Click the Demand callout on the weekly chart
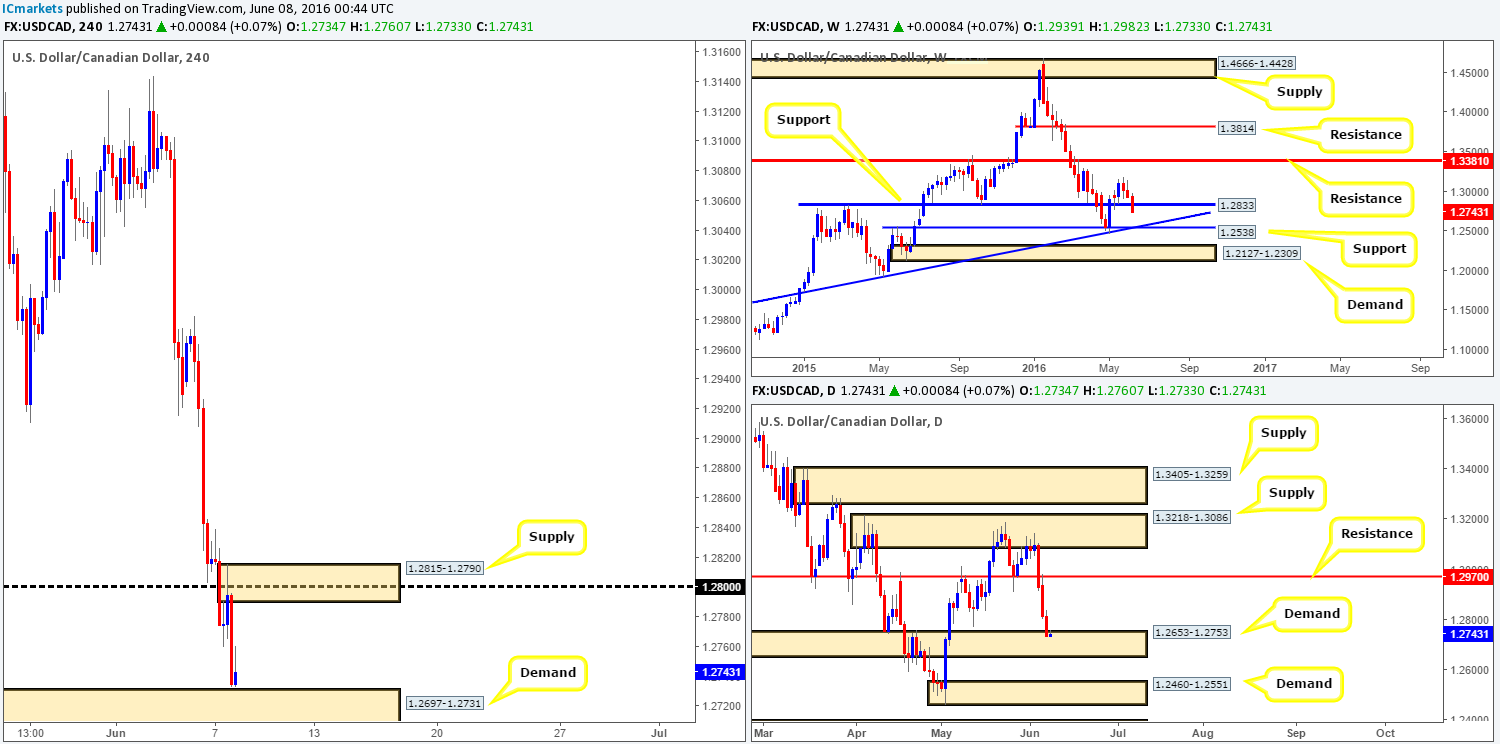 [1376, 305]
